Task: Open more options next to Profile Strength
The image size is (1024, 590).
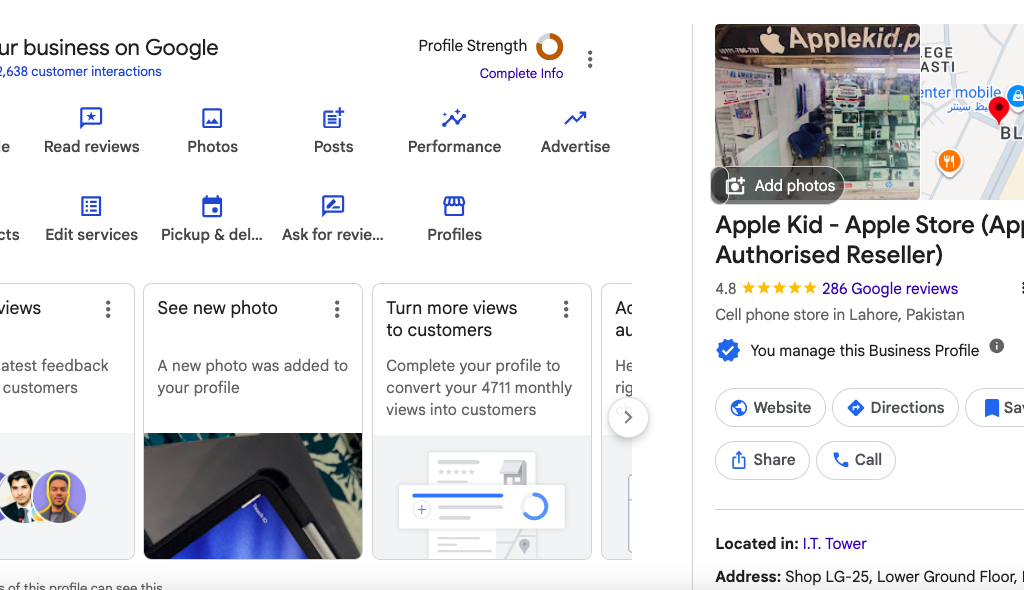Action: (x=590, y=59)
